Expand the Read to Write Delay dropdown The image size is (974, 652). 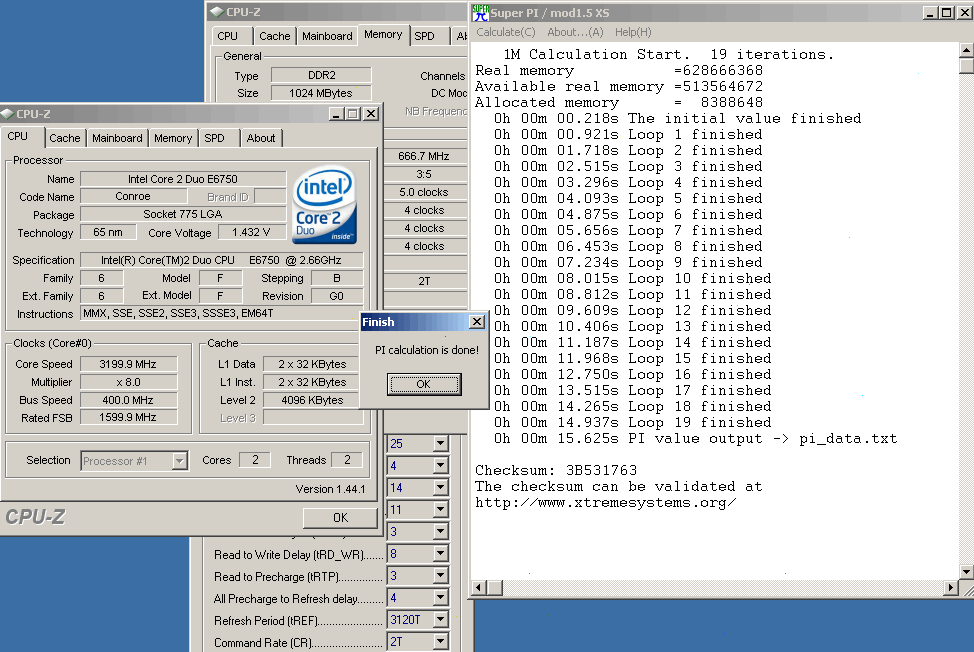(x=440, y=554)
